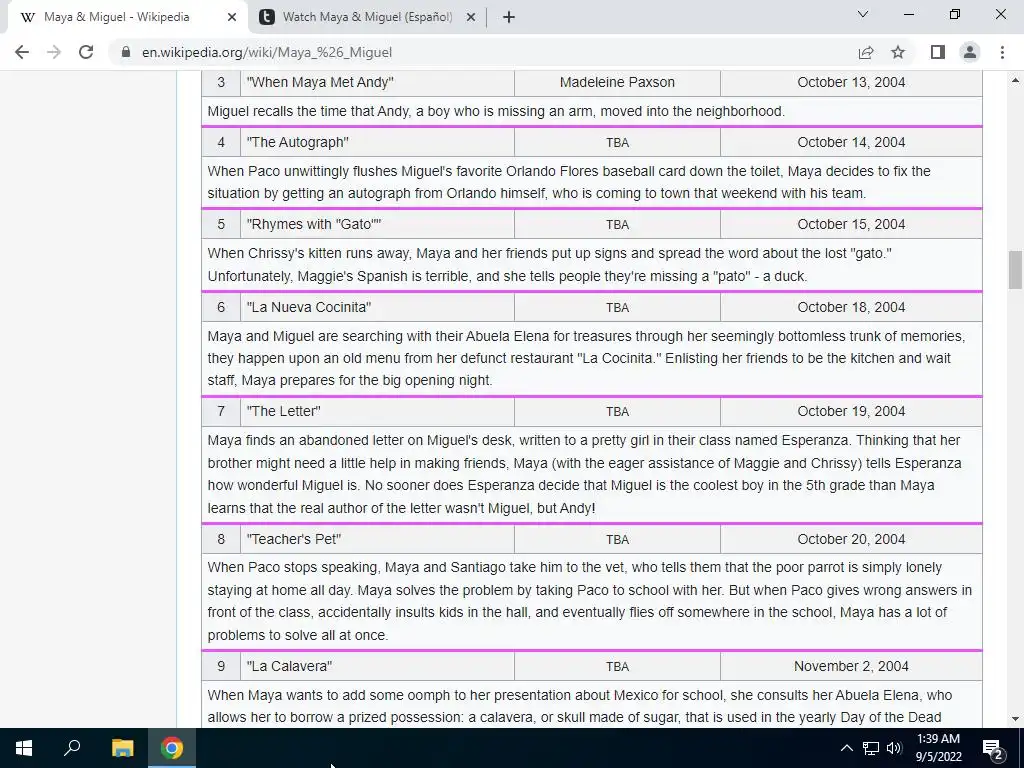Screen dimensions: 1024x768
Task: Click air date October 15, 2004
Action: 851,225
